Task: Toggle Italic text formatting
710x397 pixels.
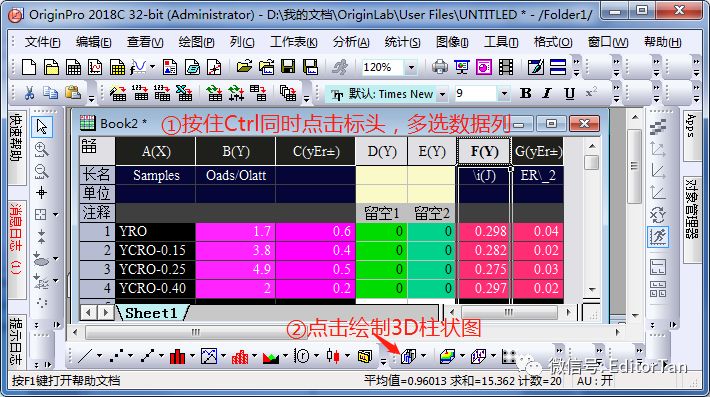Action: click(x=547, y=93)
